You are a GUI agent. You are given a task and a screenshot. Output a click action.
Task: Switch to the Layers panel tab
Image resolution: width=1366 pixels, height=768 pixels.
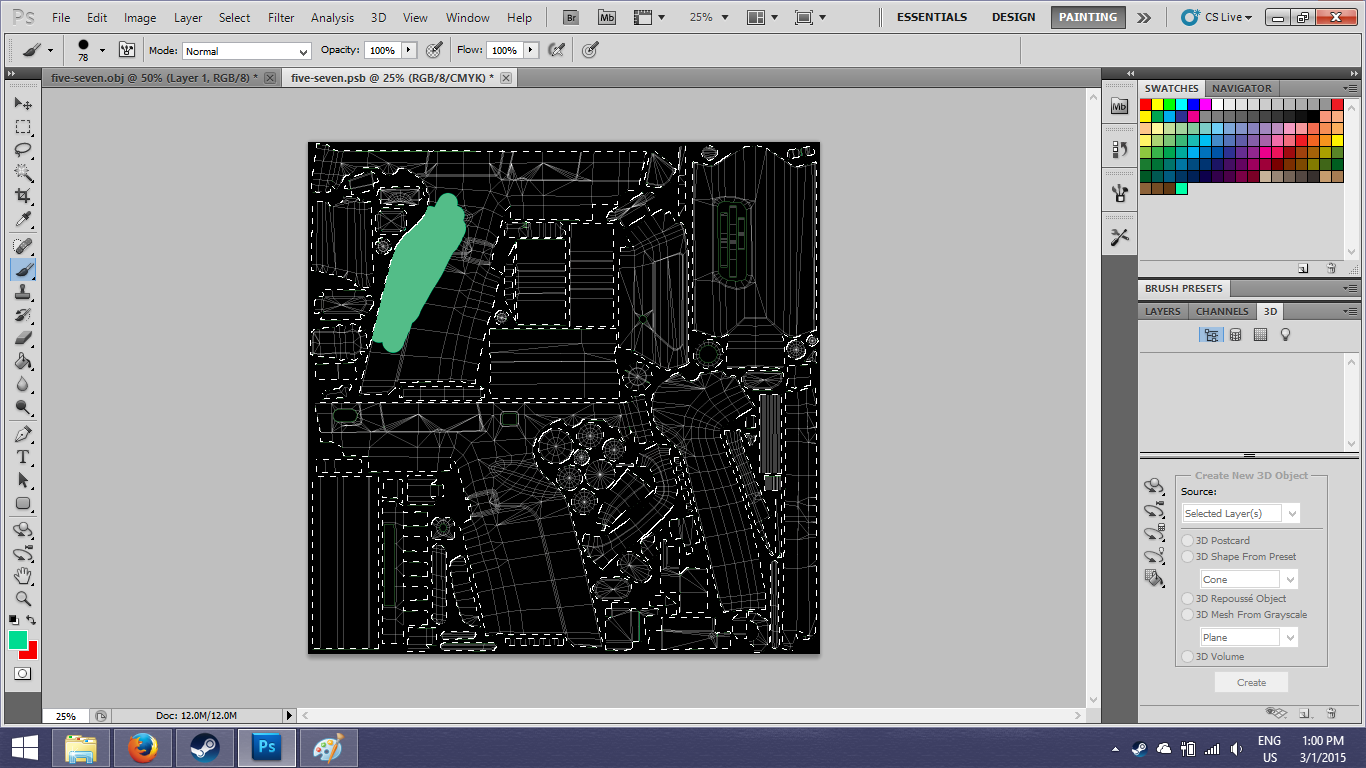[x=1162, y=311]
